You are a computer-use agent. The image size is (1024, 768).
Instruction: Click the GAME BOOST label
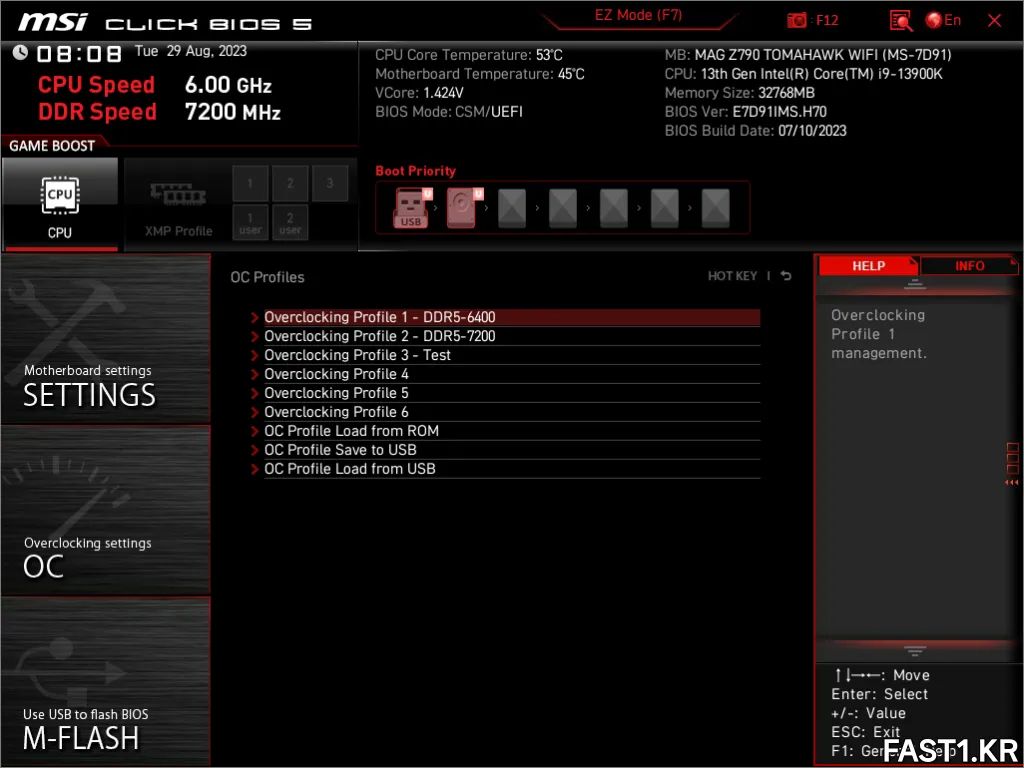point(52,146)
